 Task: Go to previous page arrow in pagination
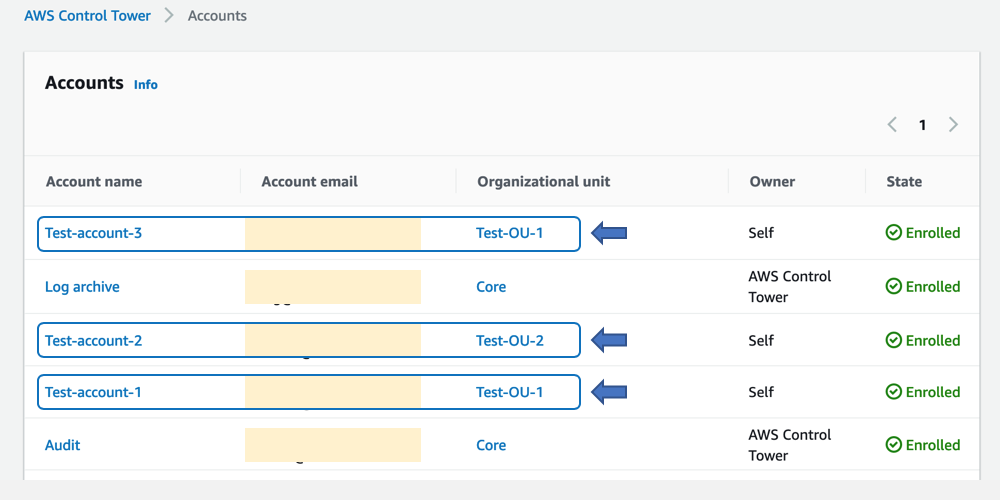[892, 125]
